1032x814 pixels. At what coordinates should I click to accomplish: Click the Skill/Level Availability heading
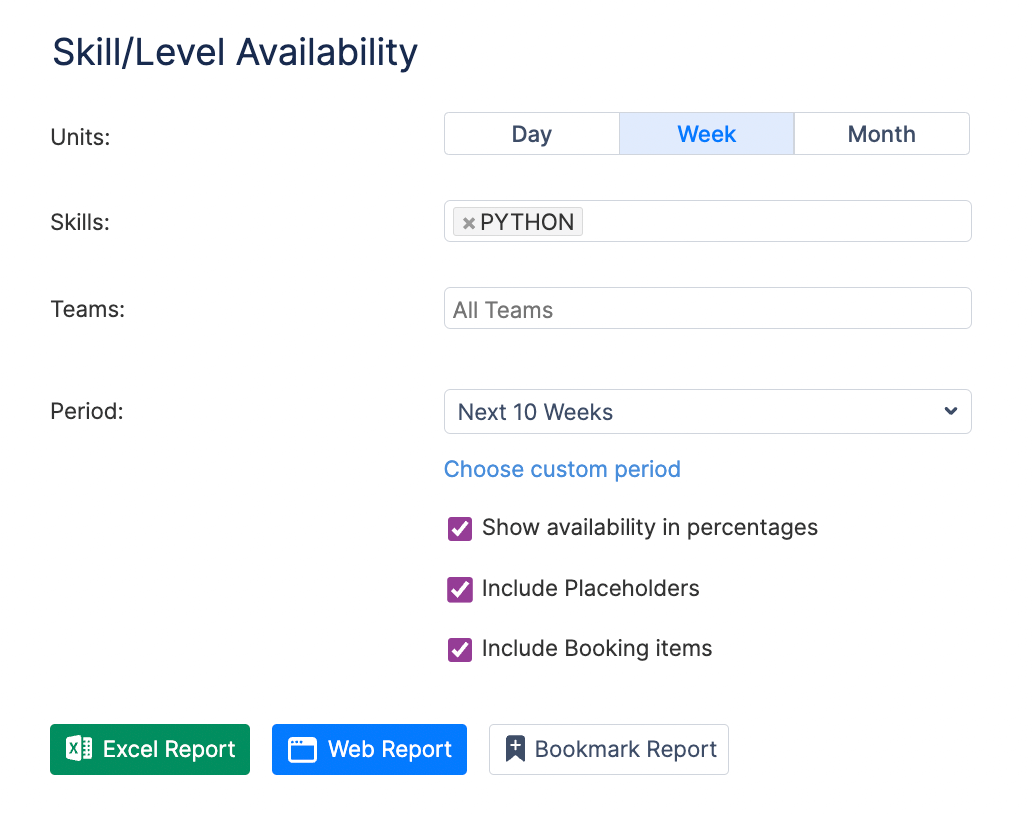point(235,52)
